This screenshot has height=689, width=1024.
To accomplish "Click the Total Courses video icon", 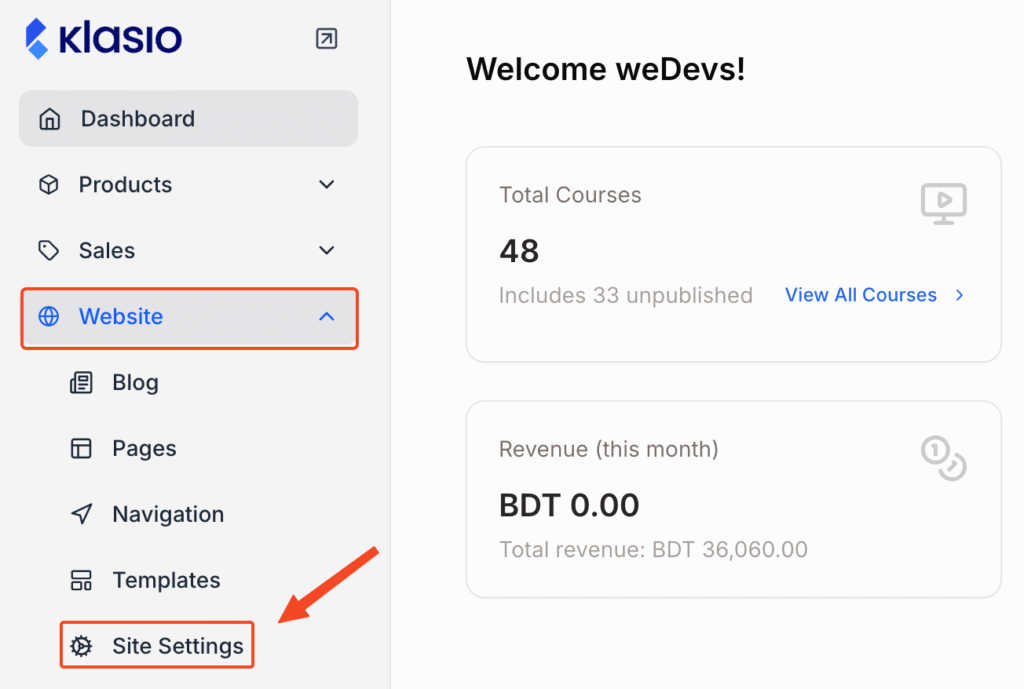I will click(x=943, y=204).
